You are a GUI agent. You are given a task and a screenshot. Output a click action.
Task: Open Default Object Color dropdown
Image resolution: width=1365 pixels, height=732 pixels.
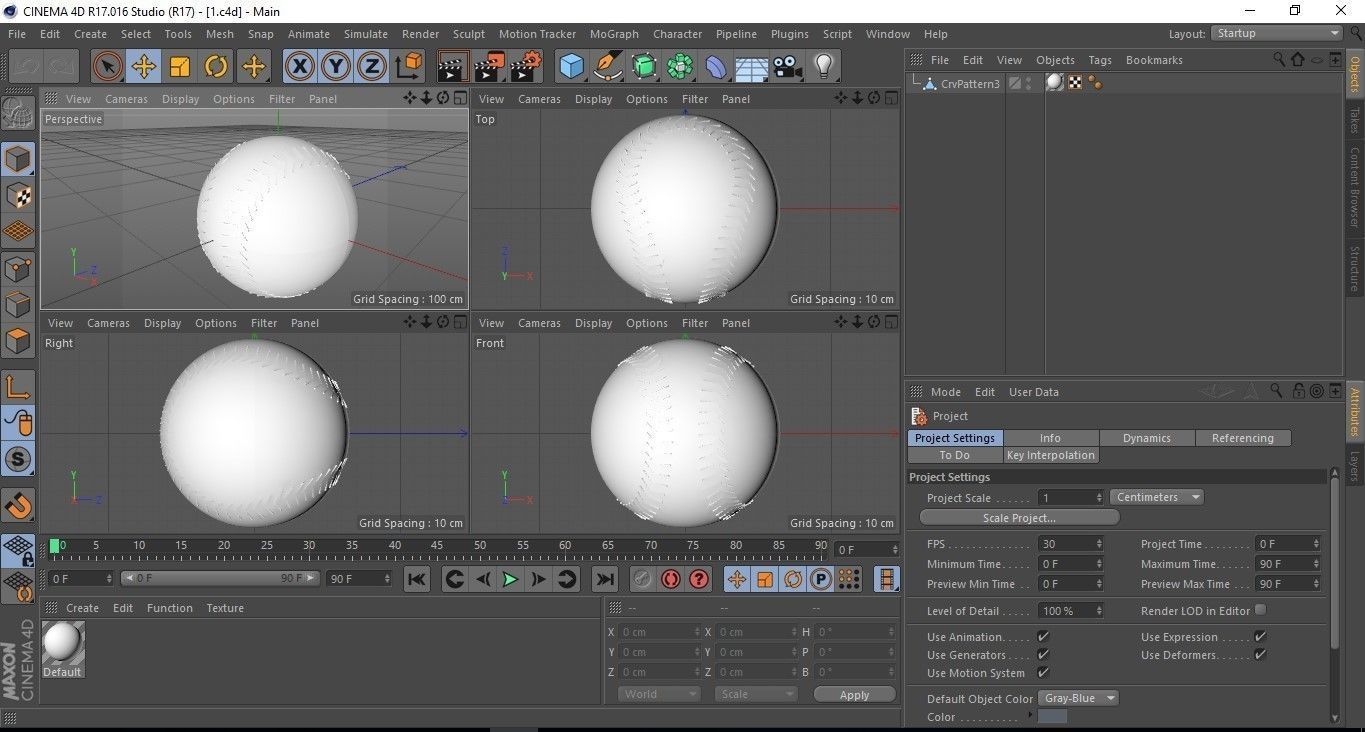point(1078,698)
